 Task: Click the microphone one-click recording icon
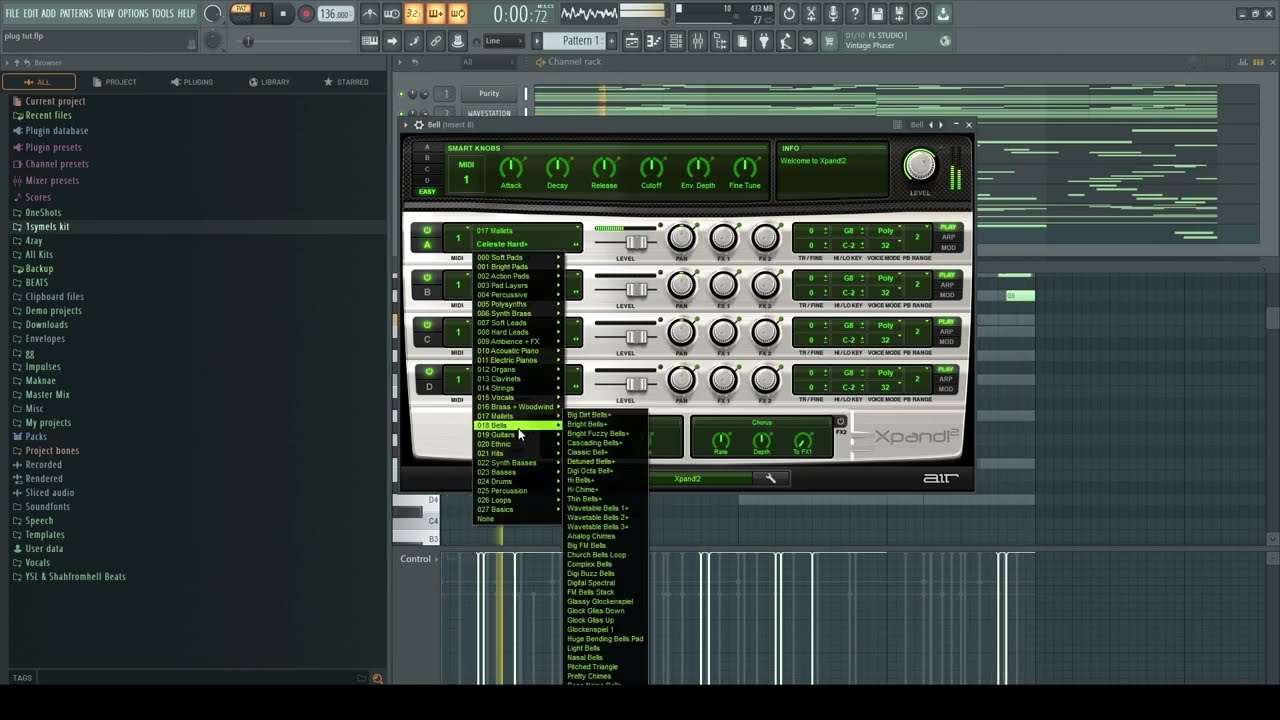[x=833, y=14]
